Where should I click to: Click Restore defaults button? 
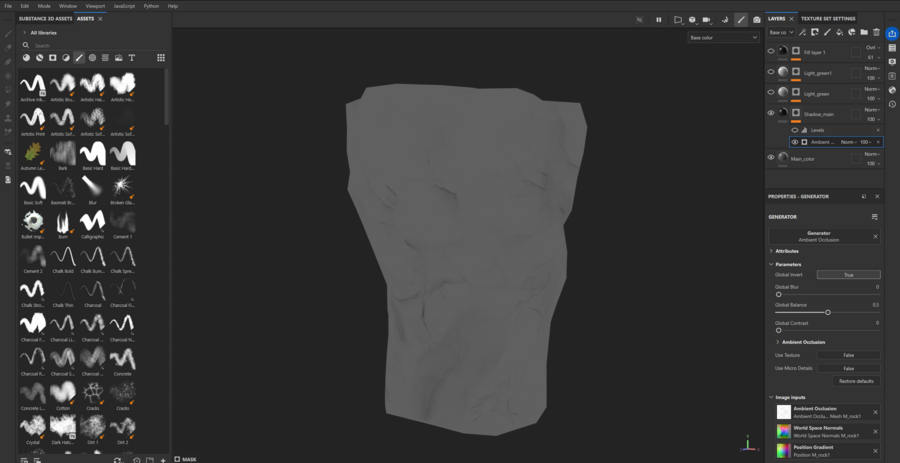(856, 381)
